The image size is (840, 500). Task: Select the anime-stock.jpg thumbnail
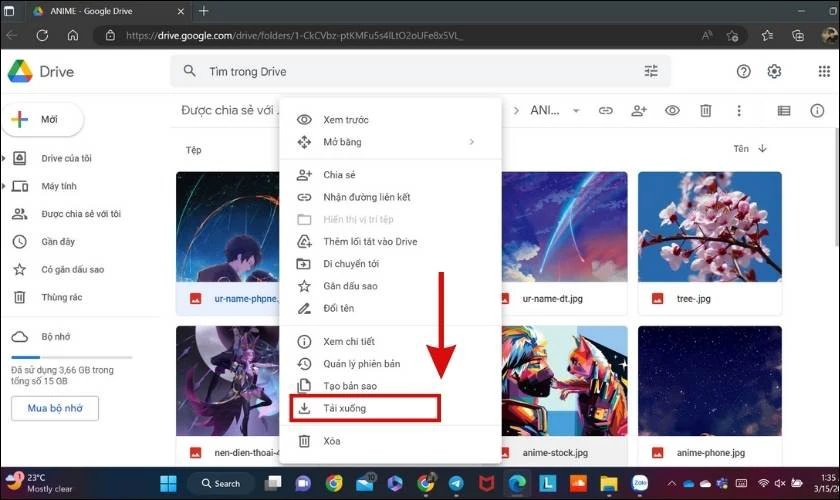point(564,381)
